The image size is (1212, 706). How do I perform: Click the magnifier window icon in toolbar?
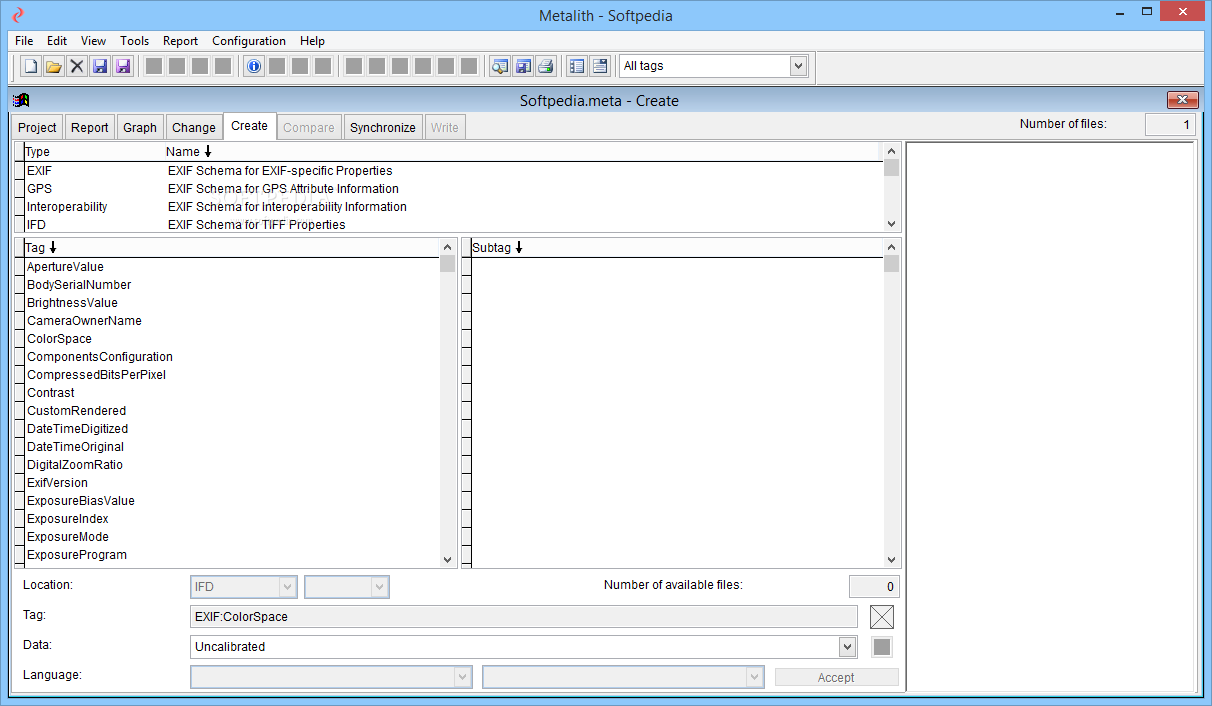point(499,66)
